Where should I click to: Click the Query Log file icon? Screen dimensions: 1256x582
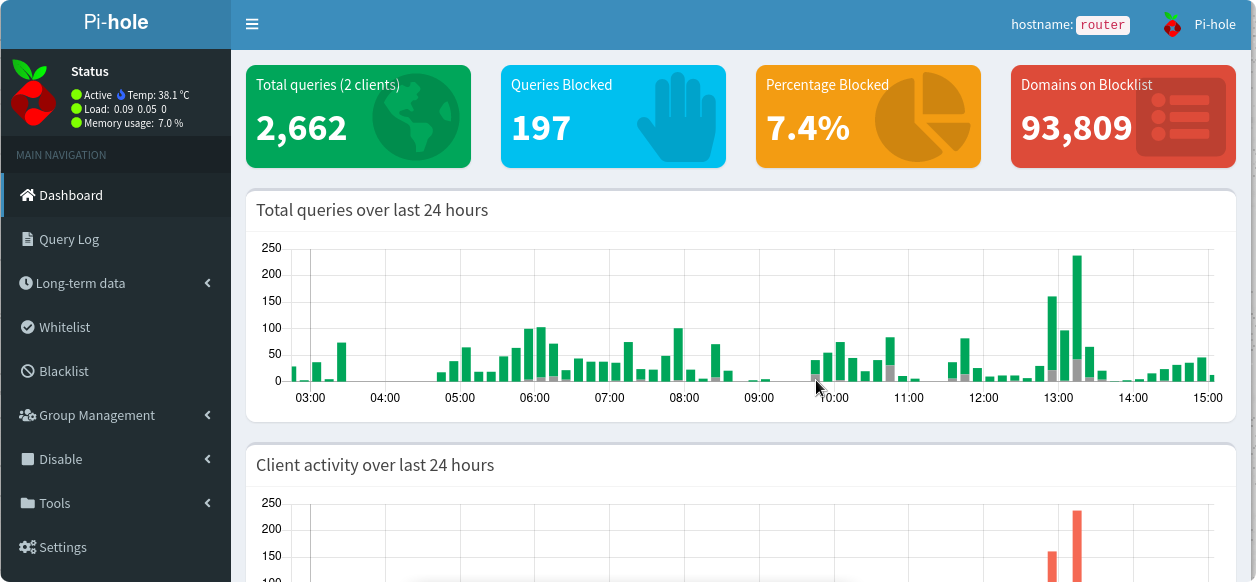pos(27,239)
